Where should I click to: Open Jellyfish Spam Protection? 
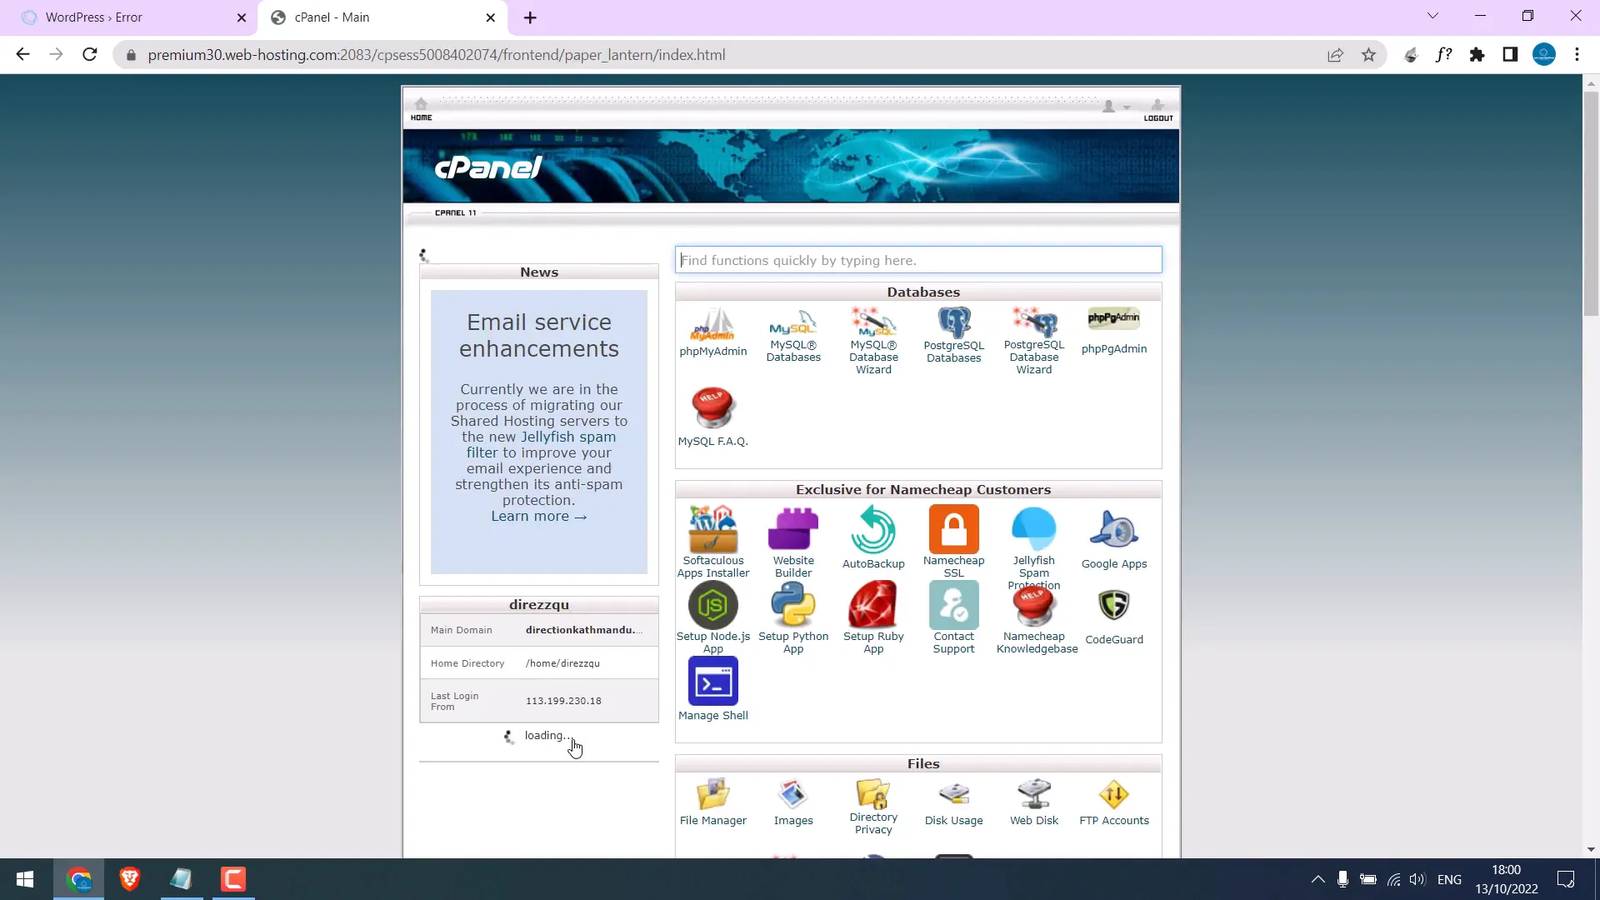point(1034,546)
